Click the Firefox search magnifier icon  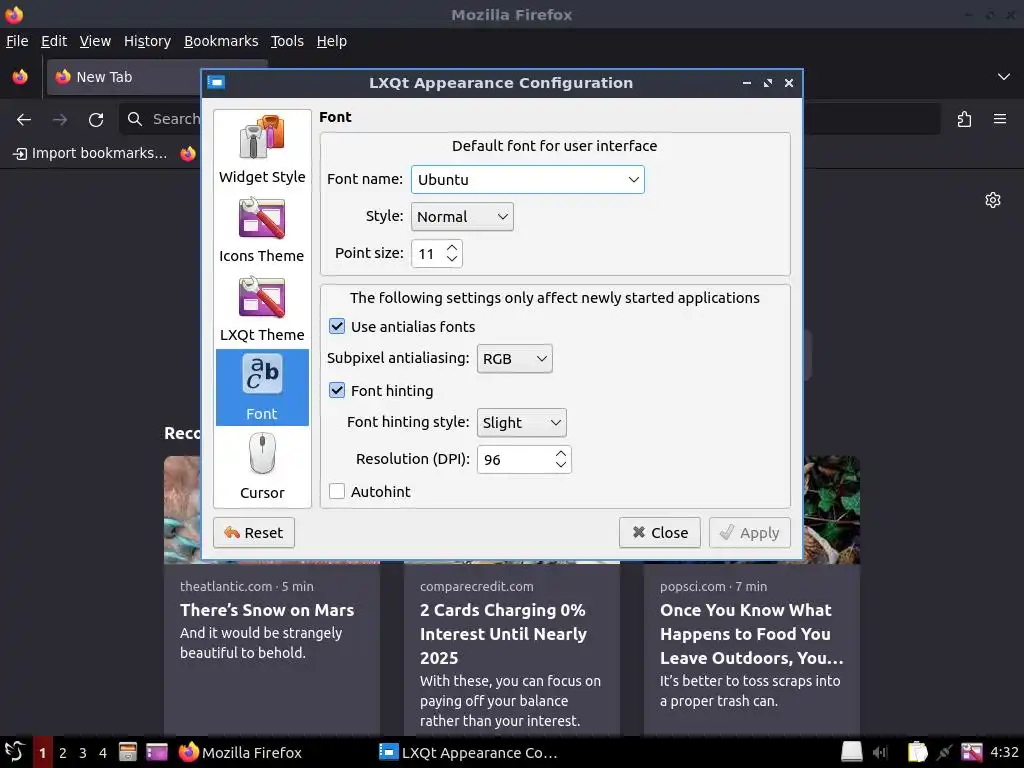(x=135, y=119)
